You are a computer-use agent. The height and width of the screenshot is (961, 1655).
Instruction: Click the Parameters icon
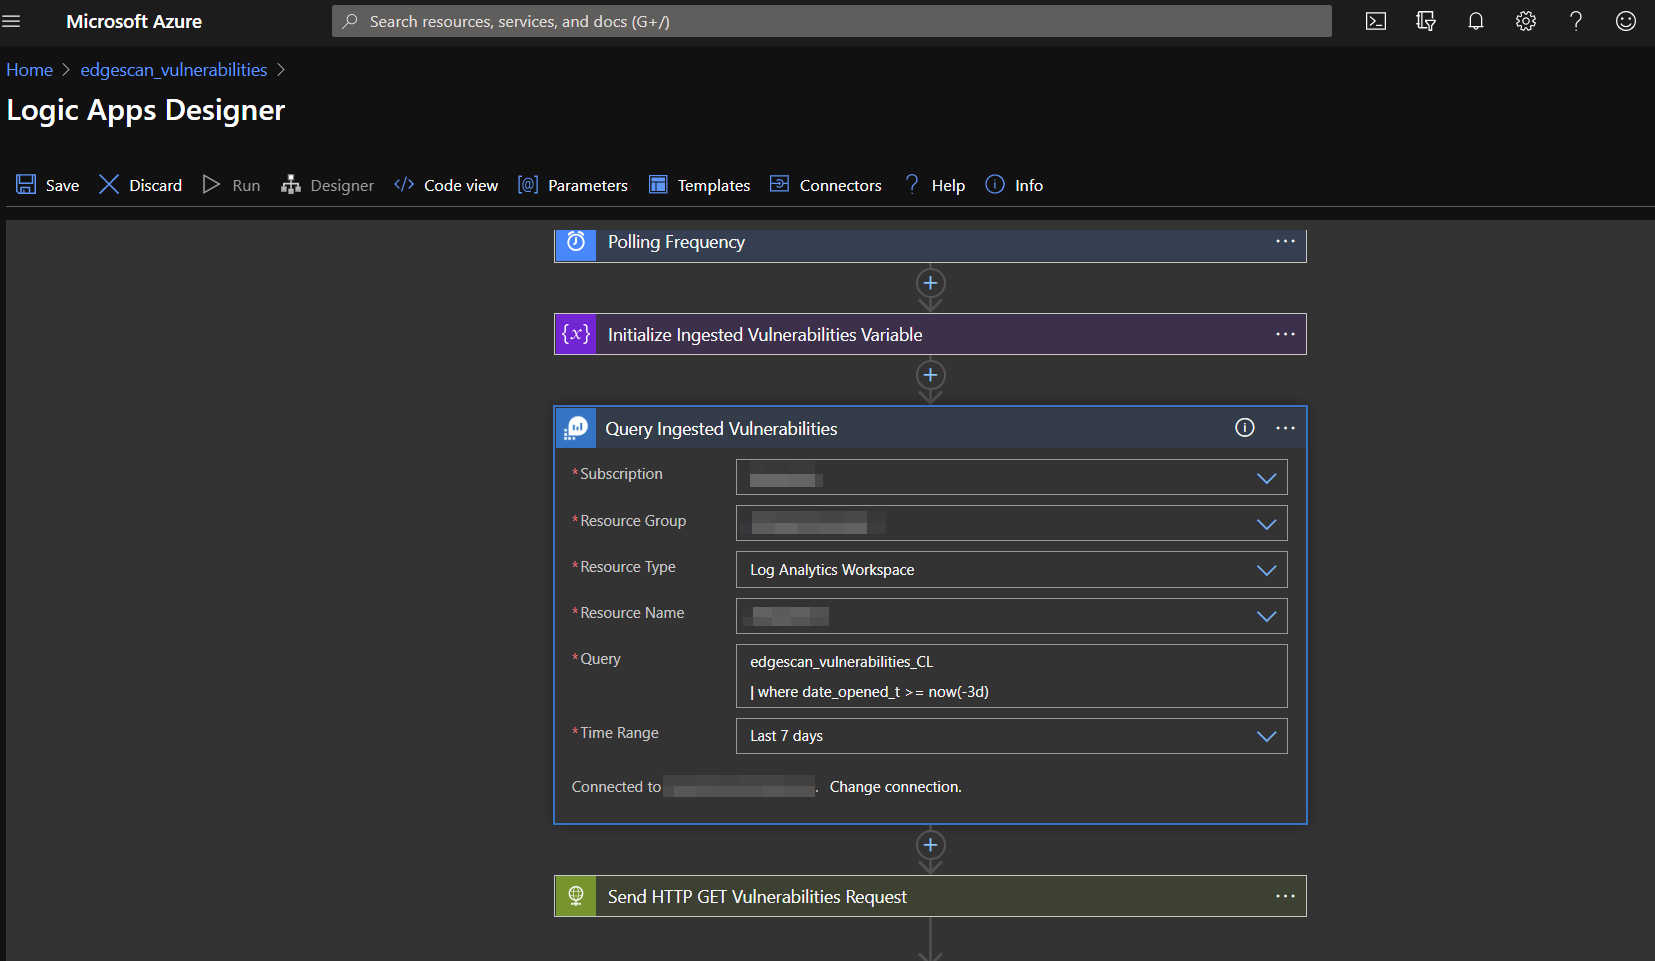pyautogui.click(x=528, y=184)
